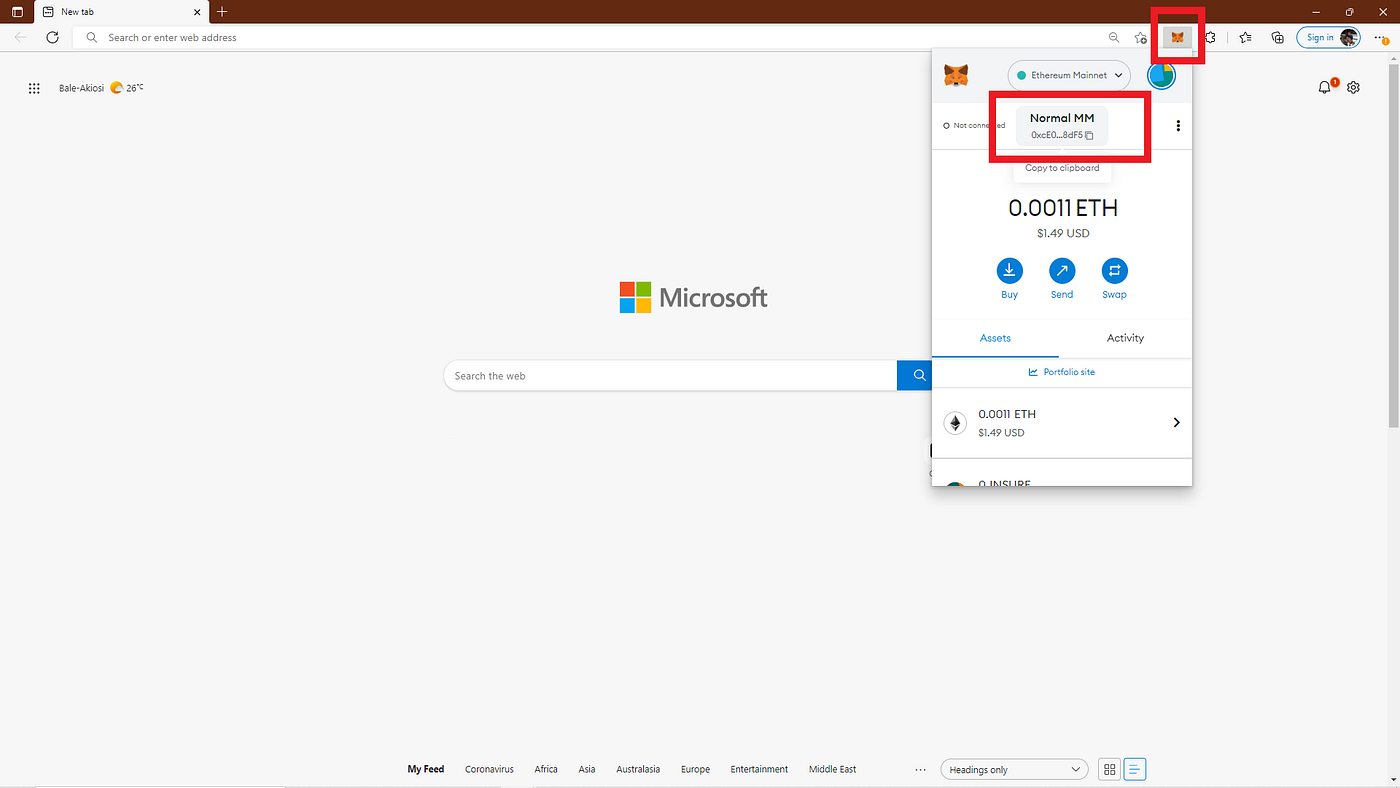
Task: Click the Search the web input box
Action: [670, 376]
